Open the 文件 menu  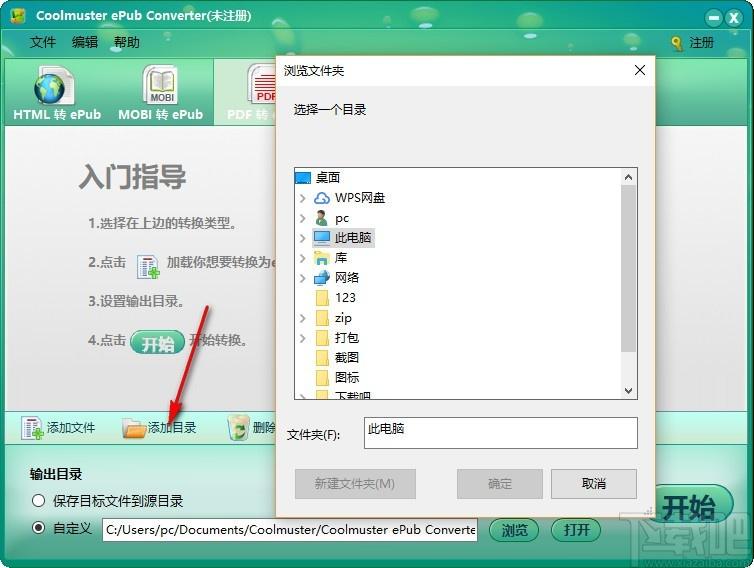coord(43,42)
